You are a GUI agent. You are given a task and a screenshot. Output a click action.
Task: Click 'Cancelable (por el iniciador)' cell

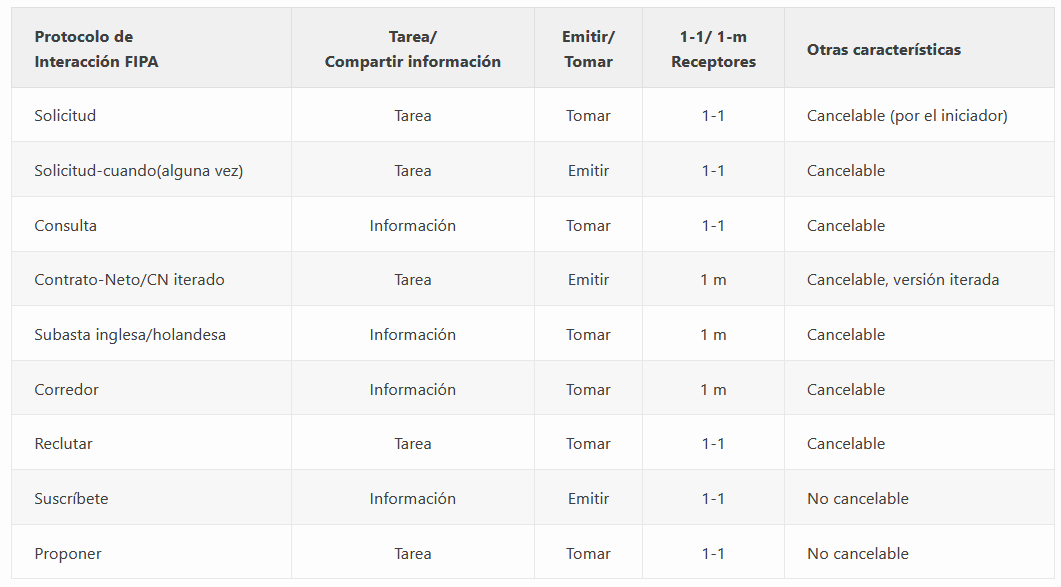[x=907, y=116]
